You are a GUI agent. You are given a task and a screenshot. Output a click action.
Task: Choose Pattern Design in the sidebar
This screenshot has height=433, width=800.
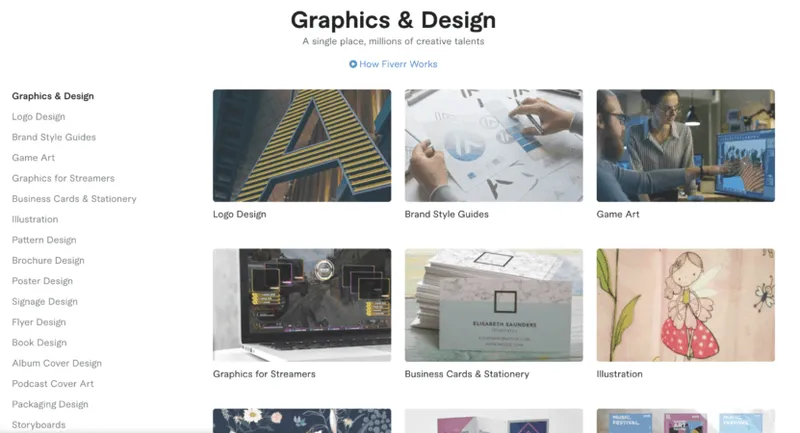pyautogui.click(x=44, y=240)
